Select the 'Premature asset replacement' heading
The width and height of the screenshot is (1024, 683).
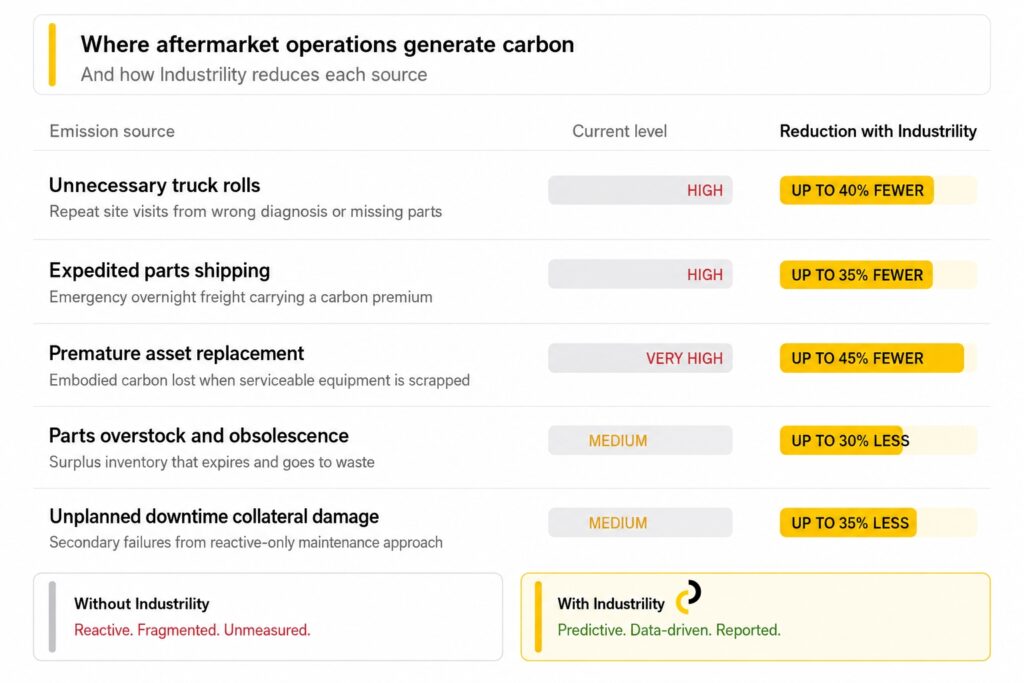tap(176, 353)
